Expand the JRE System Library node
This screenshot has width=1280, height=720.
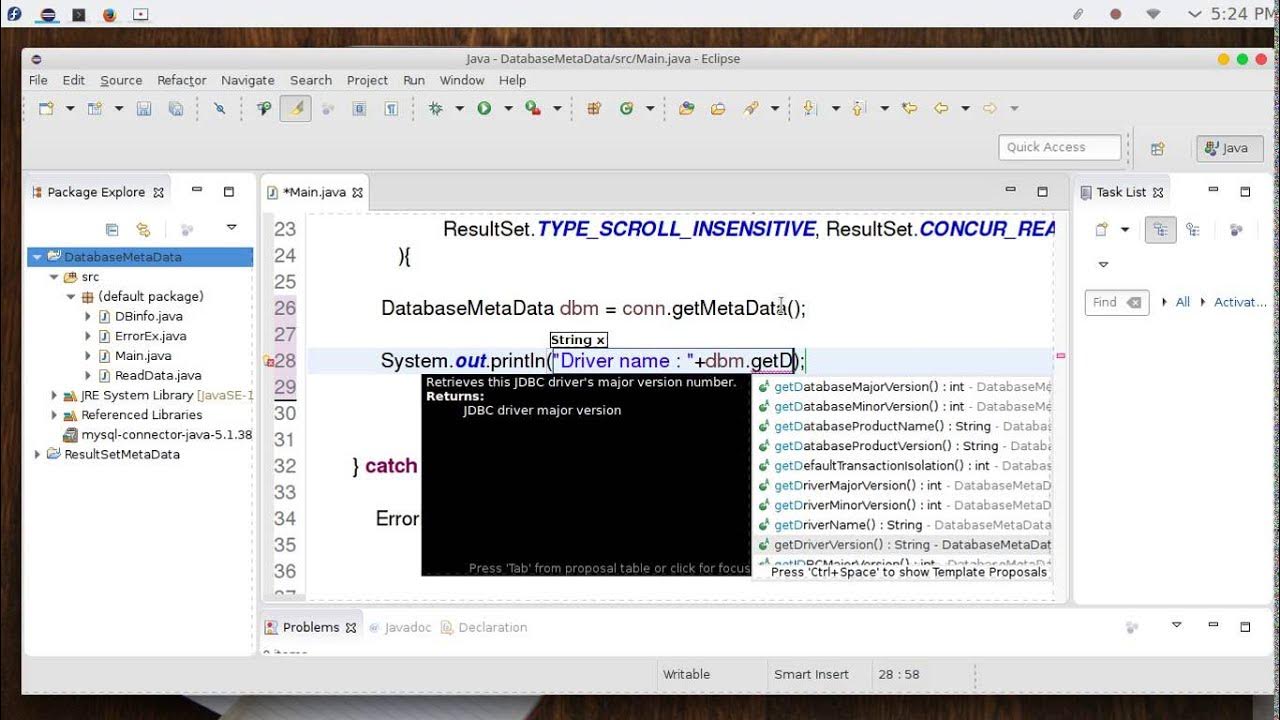pyautogui.click(x=54, y=395)
